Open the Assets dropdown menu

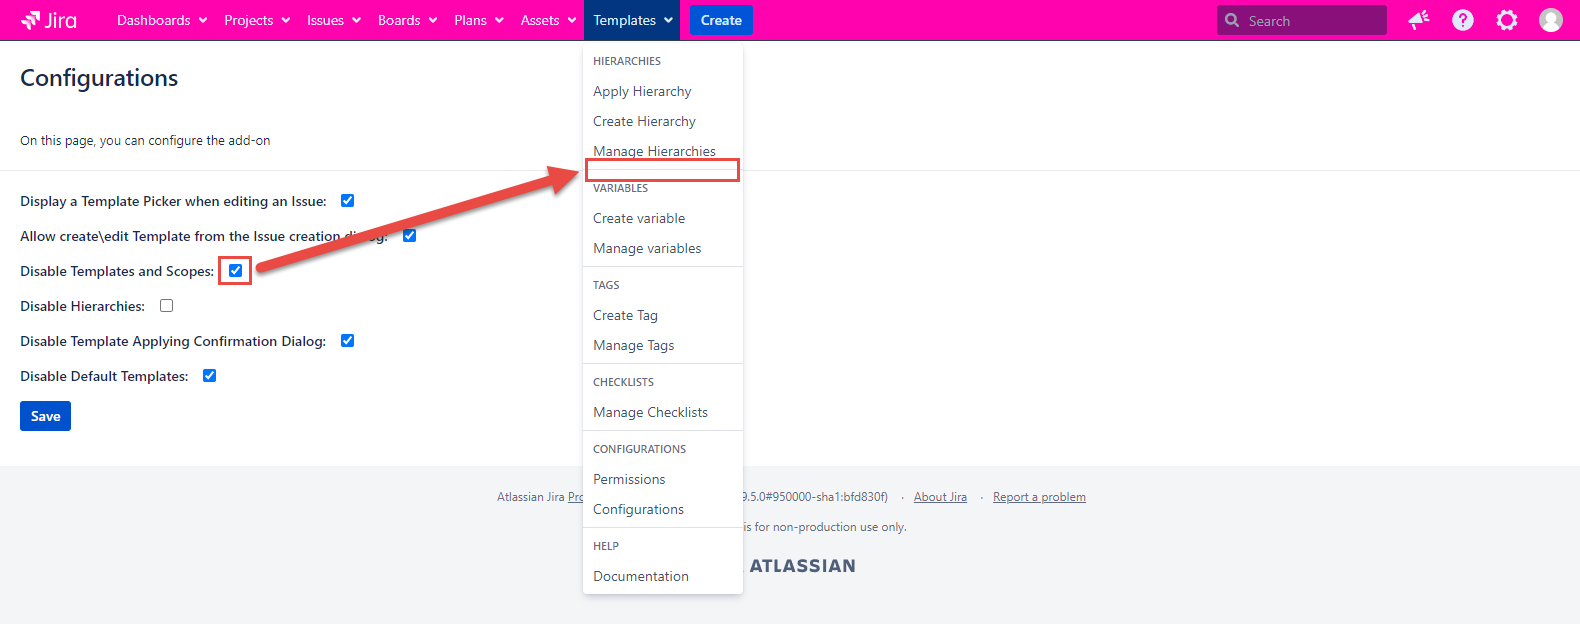tap(548, 20)
